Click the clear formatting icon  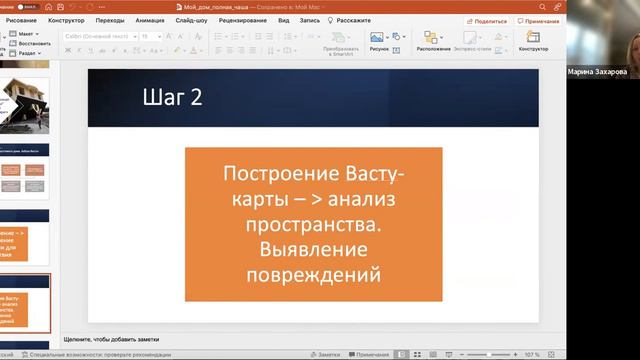(x=198, y=36)
